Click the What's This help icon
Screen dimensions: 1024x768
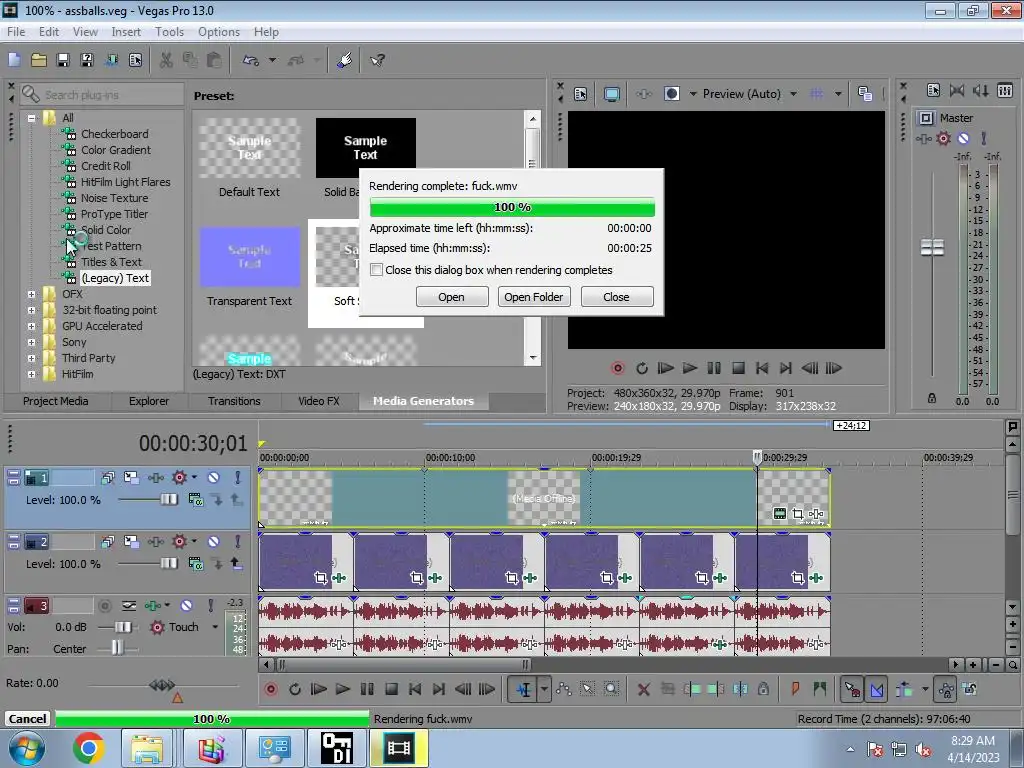point(377,60)
